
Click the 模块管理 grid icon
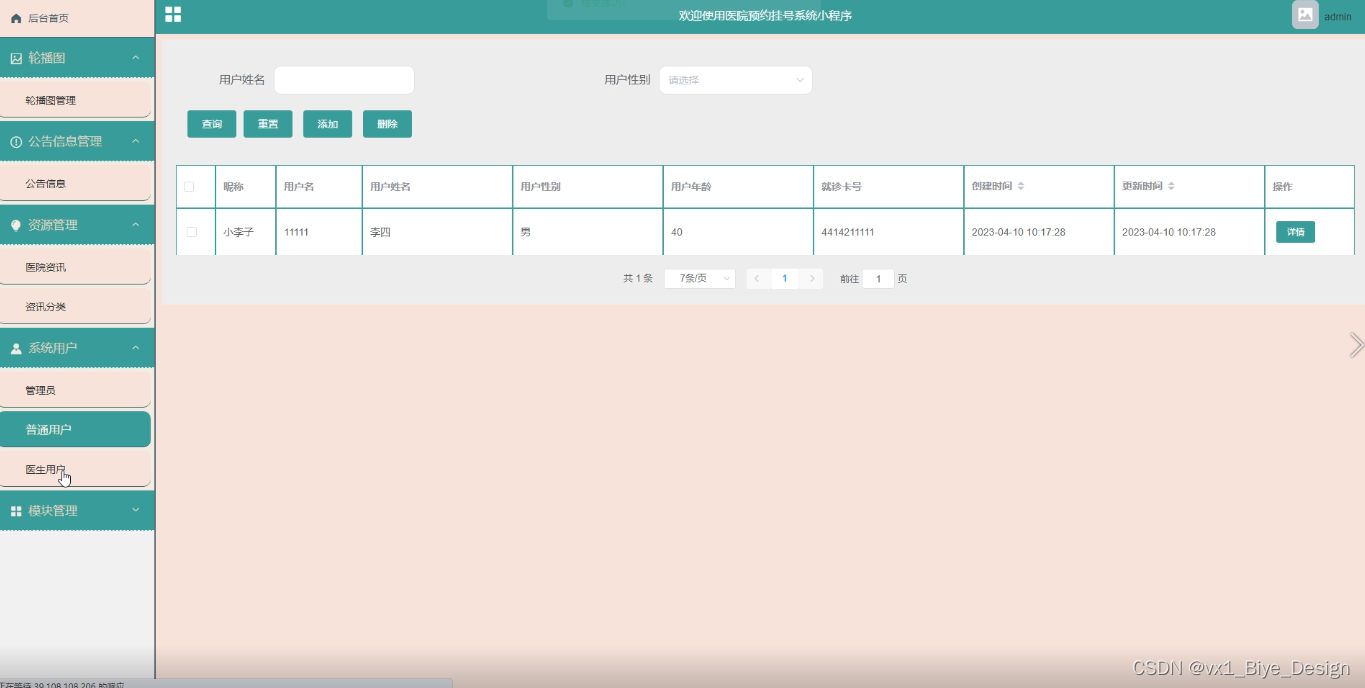click(x=16, y=511)
